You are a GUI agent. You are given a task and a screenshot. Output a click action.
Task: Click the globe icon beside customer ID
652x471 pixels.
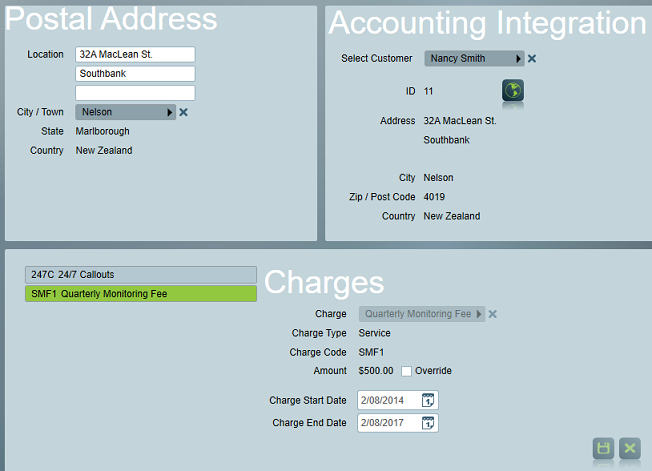click(x=513, y=91)
